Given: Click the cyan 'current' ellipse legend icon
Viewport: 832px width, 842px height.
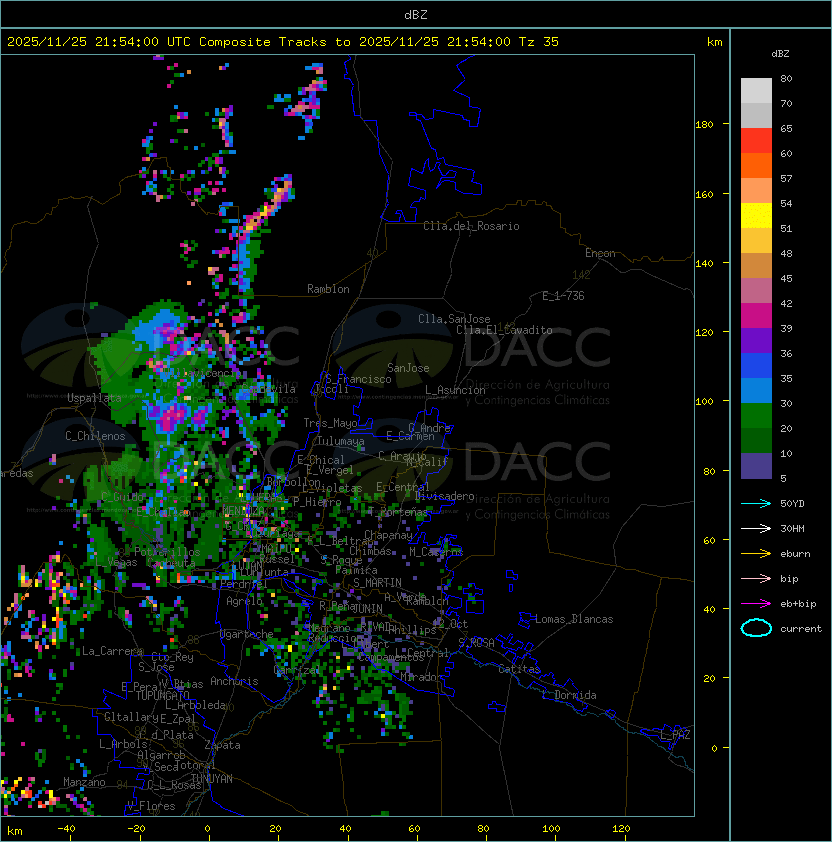Looking at the screenshot, I should 756,628.
